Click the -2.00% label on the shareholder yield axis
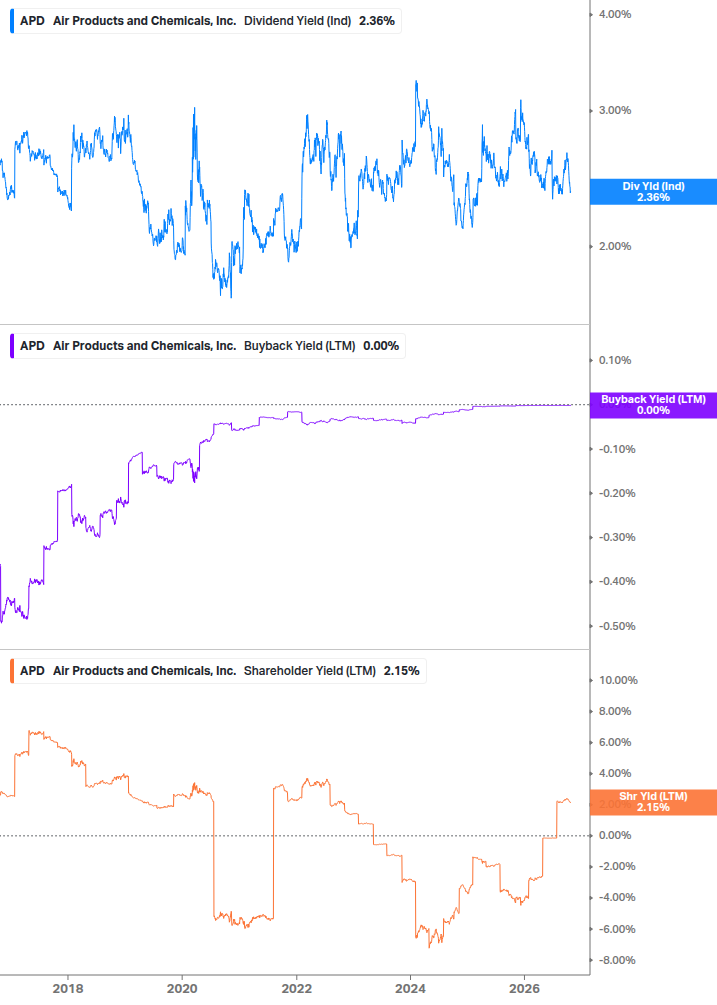Screen dimensions: 717x1005 pyautogui.click(x=617, y=867)
